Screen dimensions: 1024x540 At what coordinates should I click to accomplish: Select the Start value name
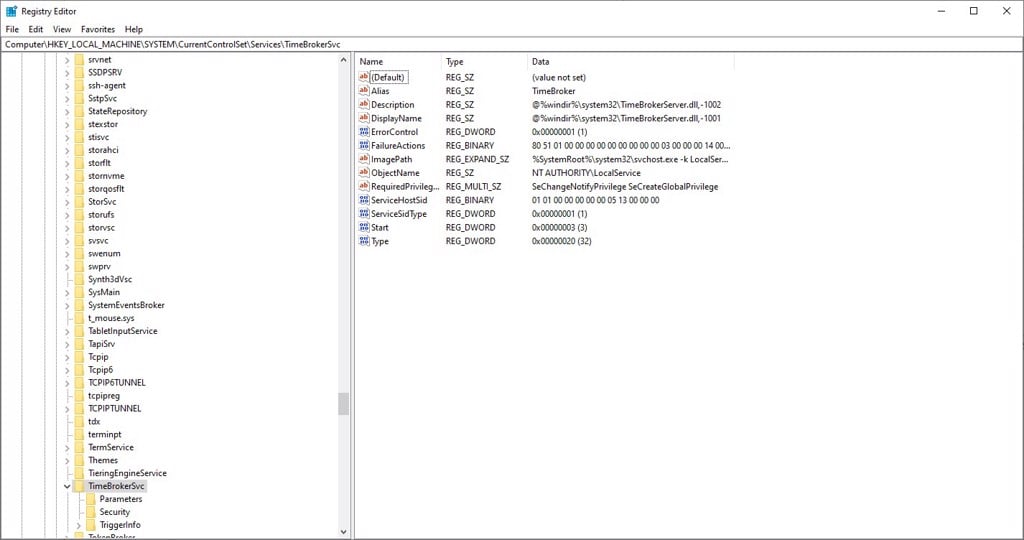tap(380, 227)
